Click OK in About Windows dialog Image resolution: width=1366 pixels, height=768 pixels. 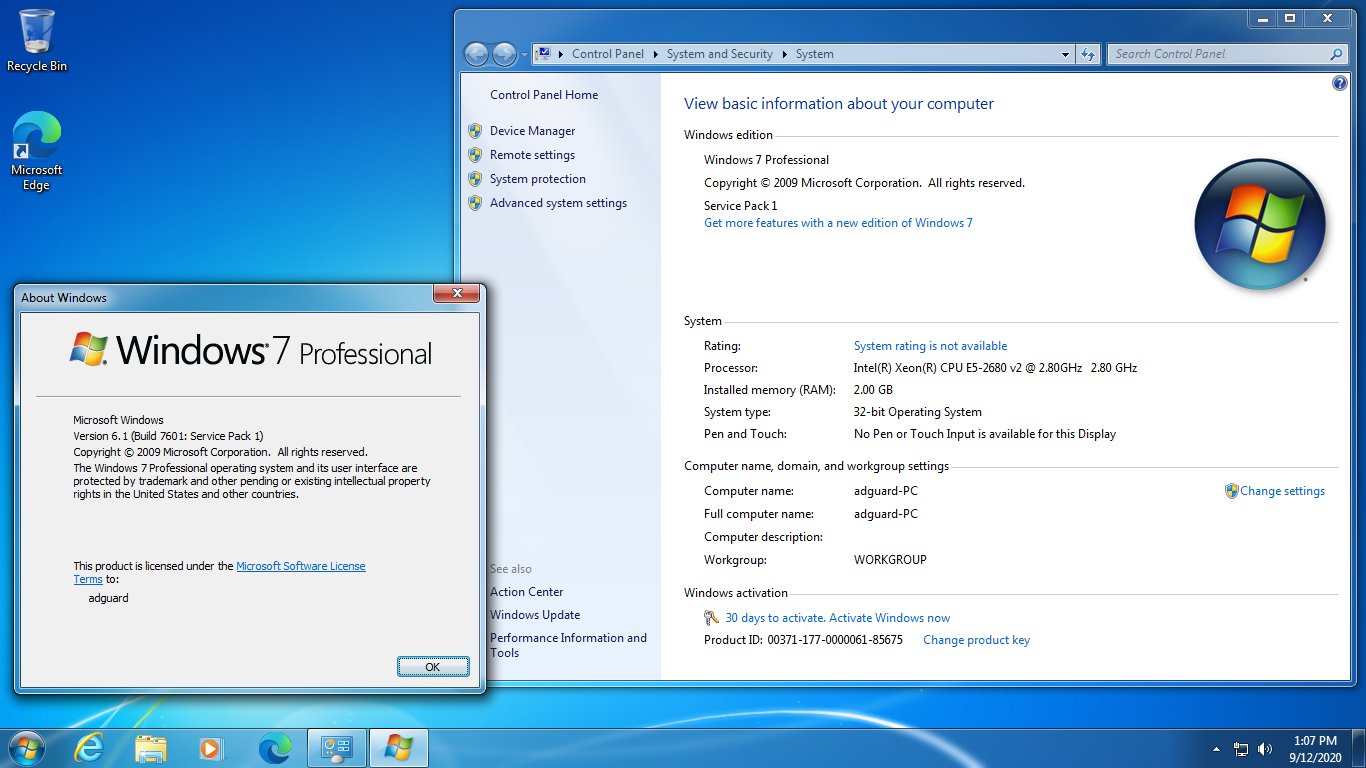[x=433, y=667]
